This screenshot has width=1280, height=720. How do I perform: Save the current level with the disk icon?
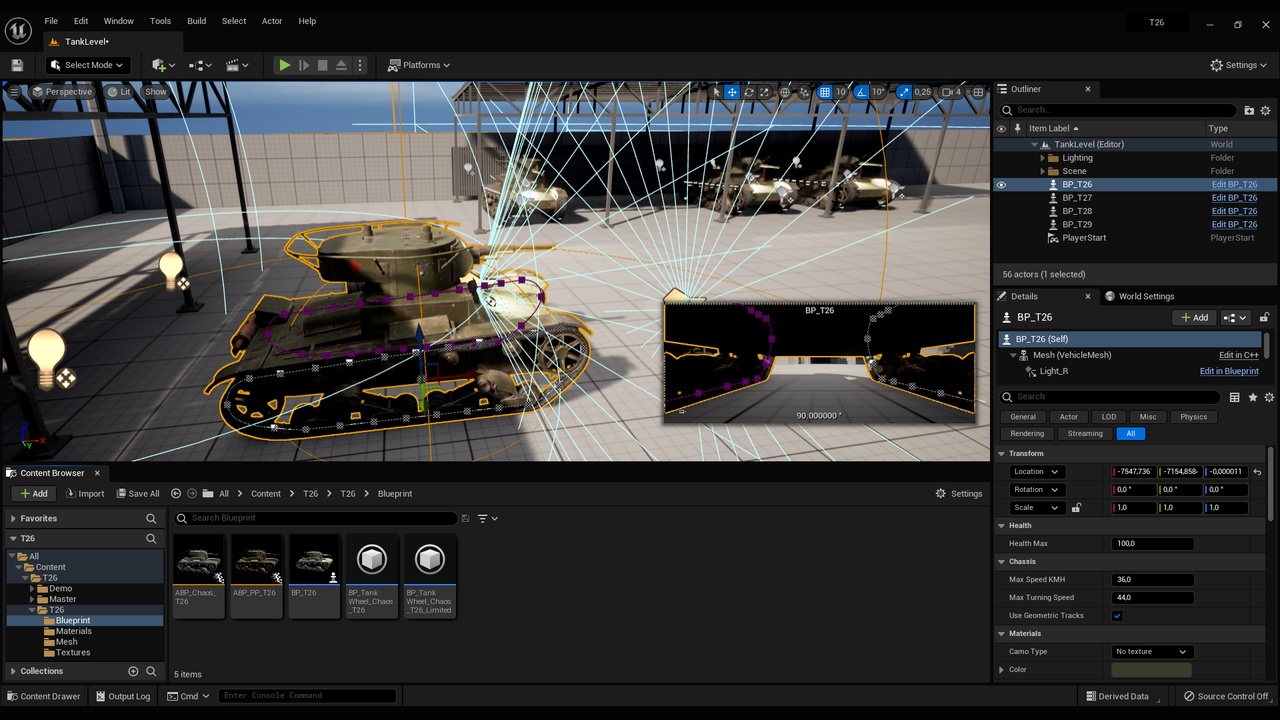[x=17, y=65]
